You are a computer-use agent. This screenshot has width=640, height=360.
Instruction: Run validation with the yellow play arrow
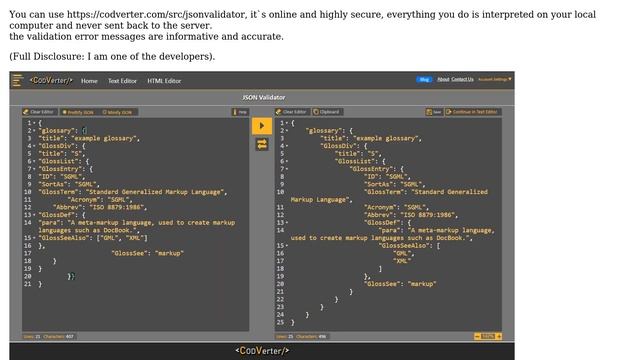point(262,126)
